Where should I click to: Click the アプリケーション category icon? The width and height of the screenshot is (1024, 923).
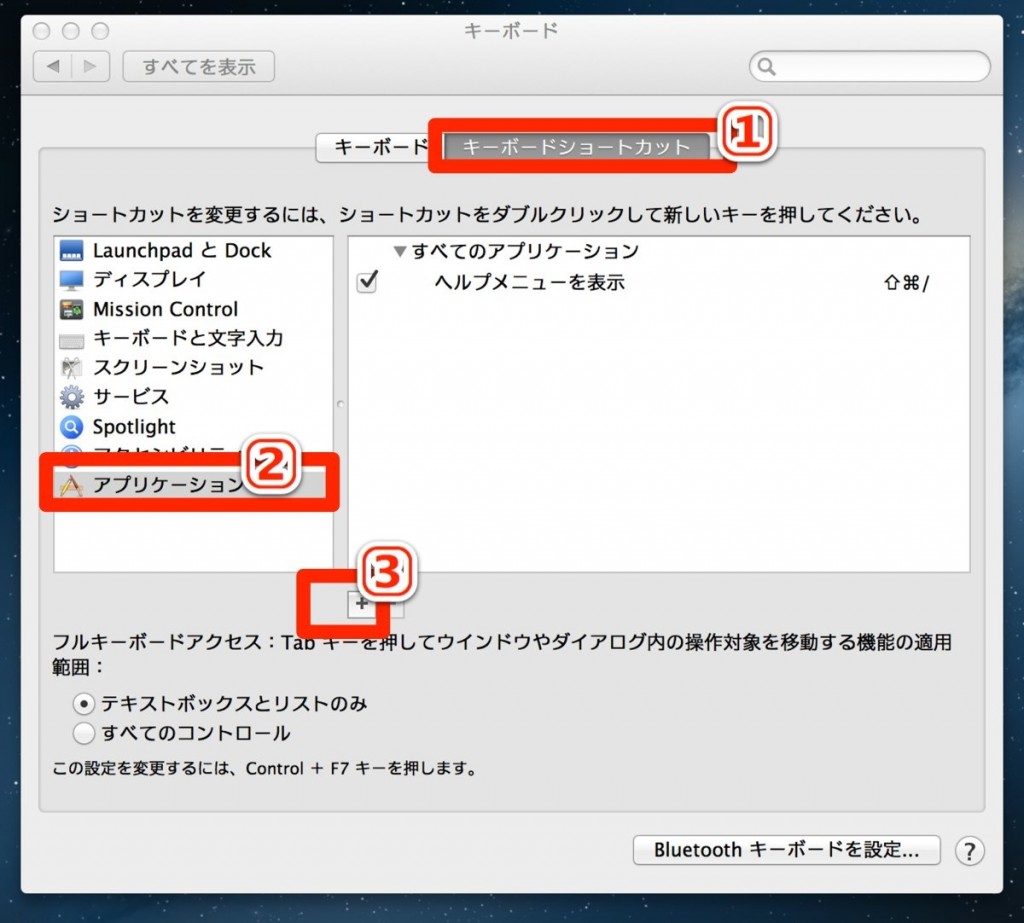pyautogui.click(x=72, y=486)
